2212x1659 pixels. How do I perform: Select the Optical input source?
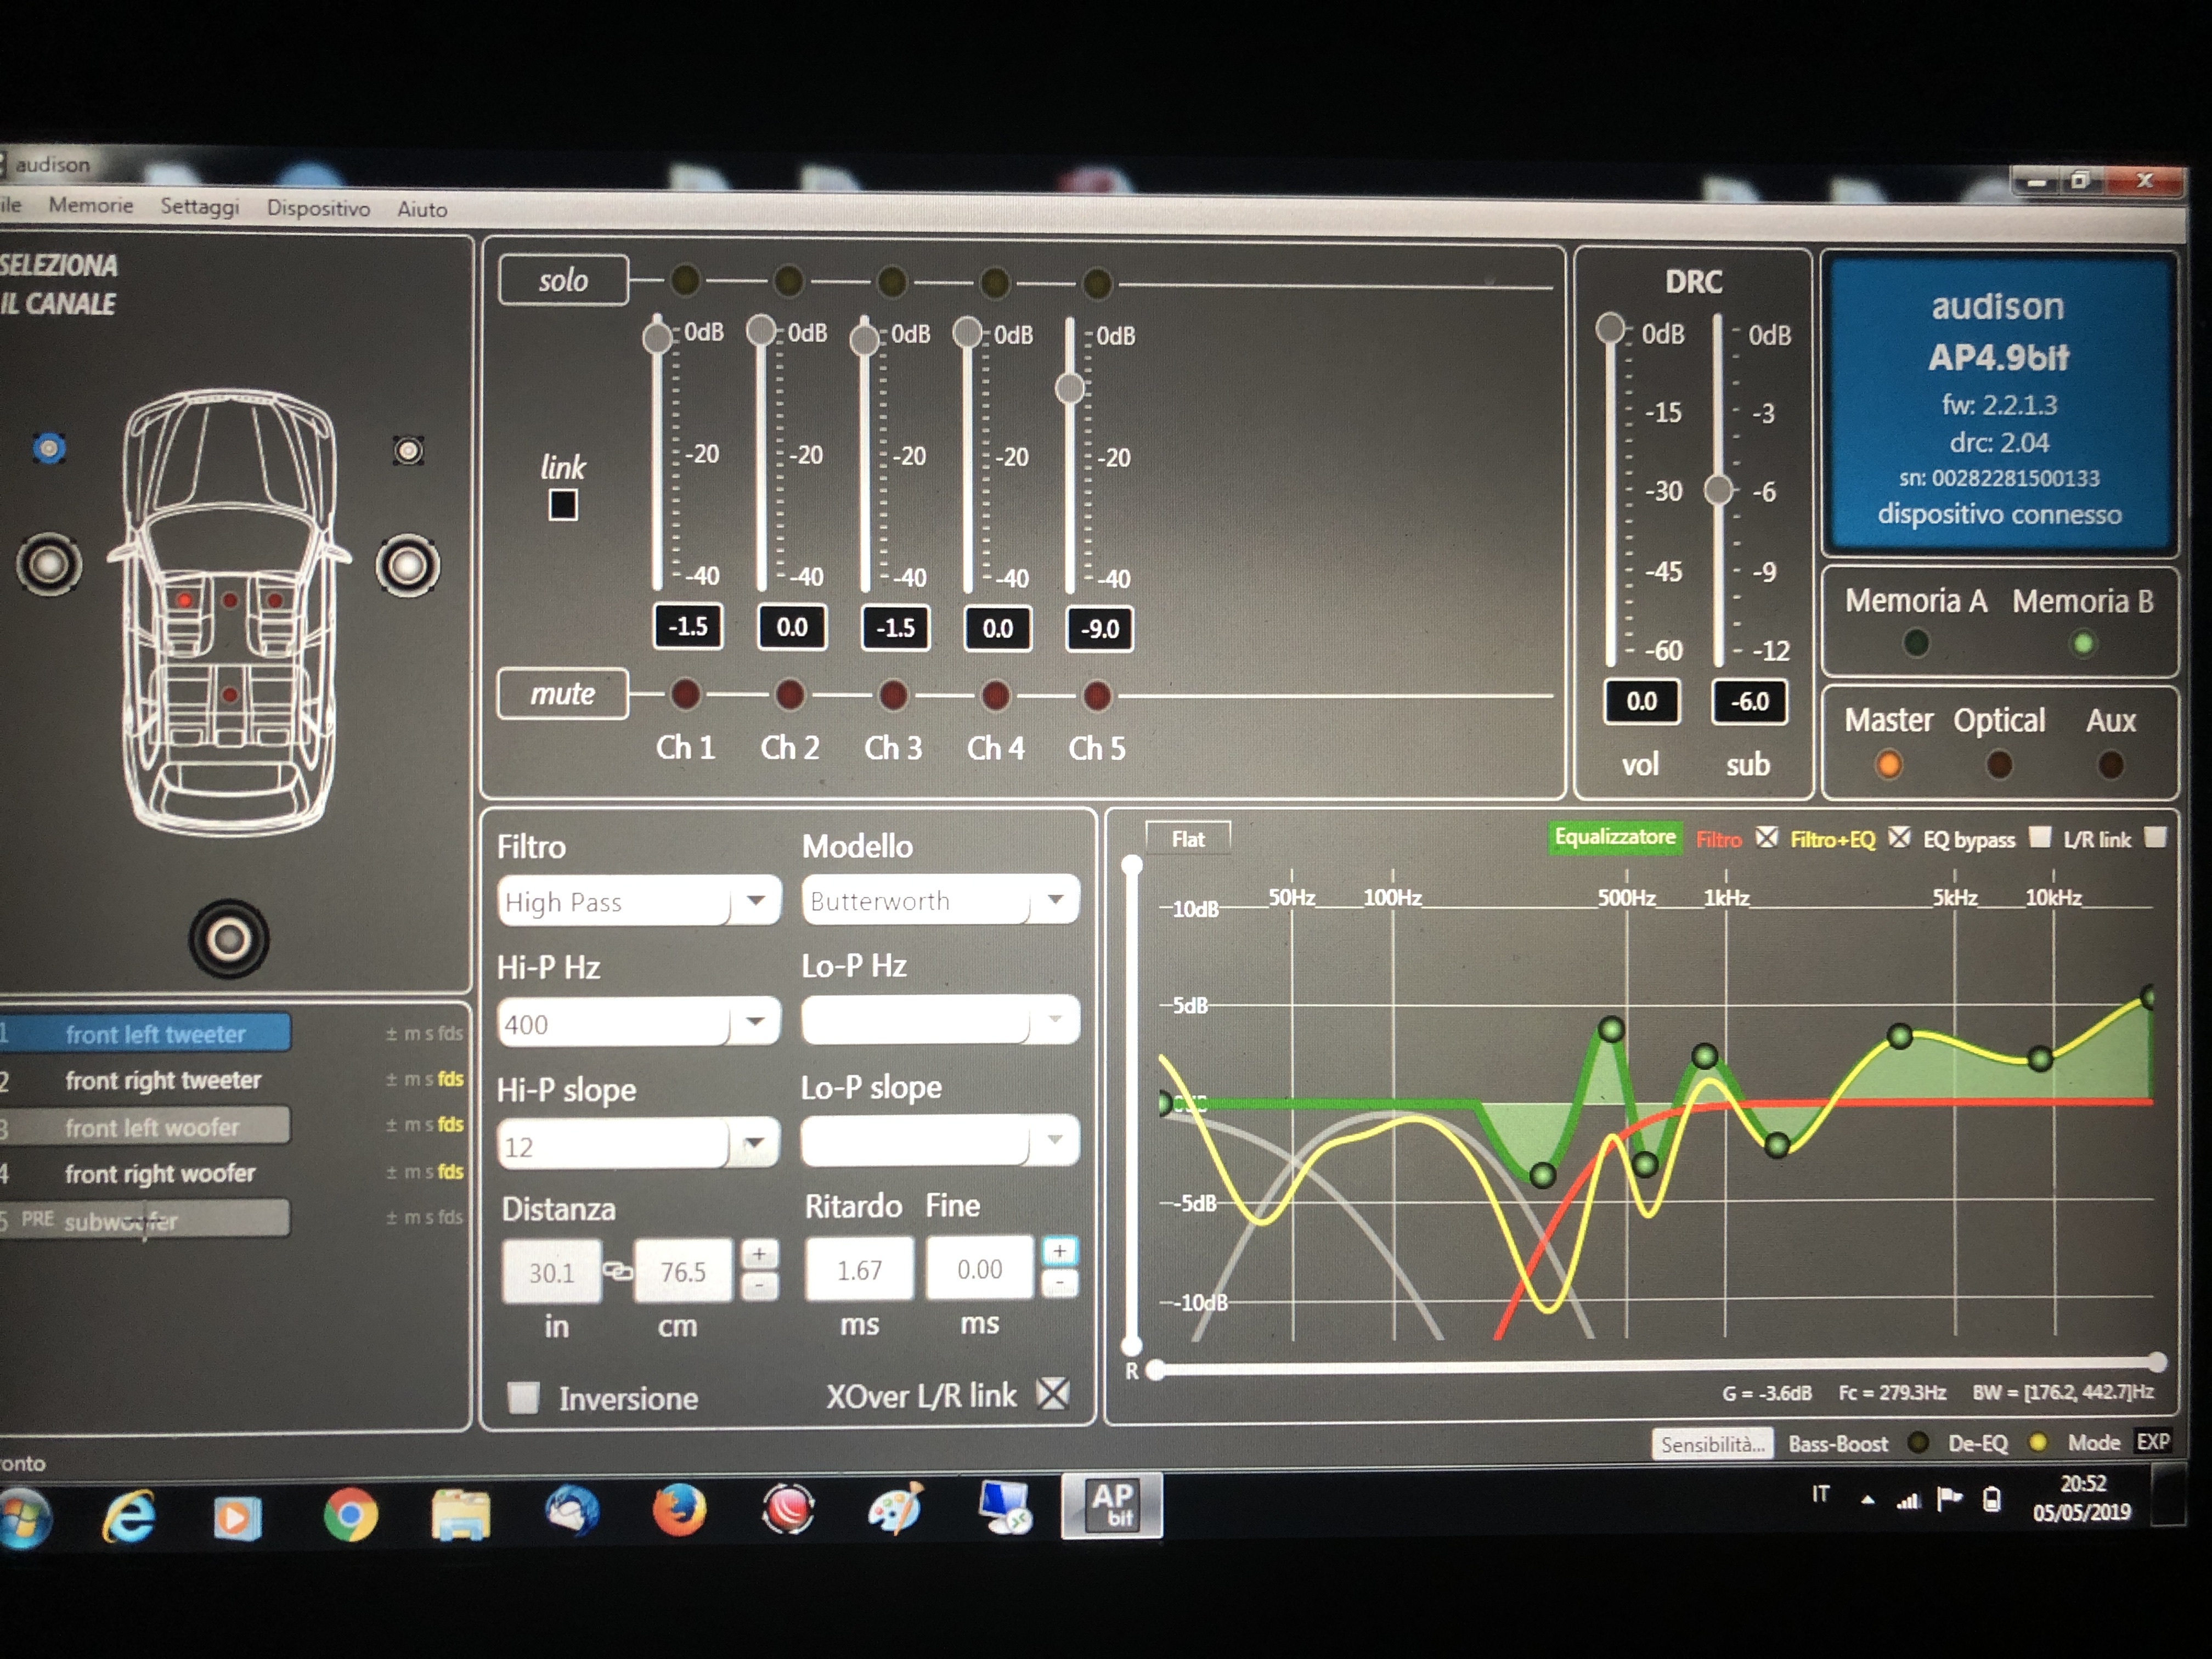(x=1999, y=765)
